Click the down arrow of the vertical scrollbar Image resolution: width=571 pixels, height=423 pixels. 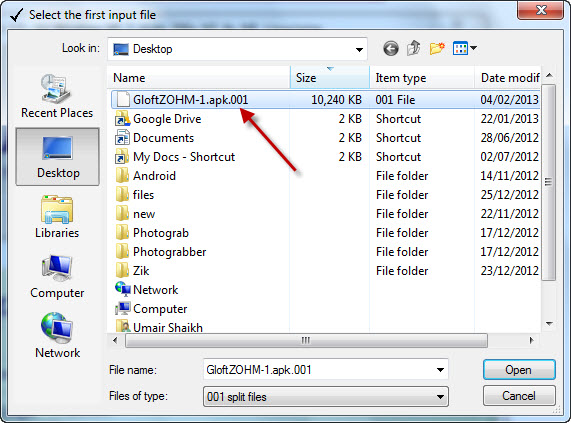(x=549, y=324)
